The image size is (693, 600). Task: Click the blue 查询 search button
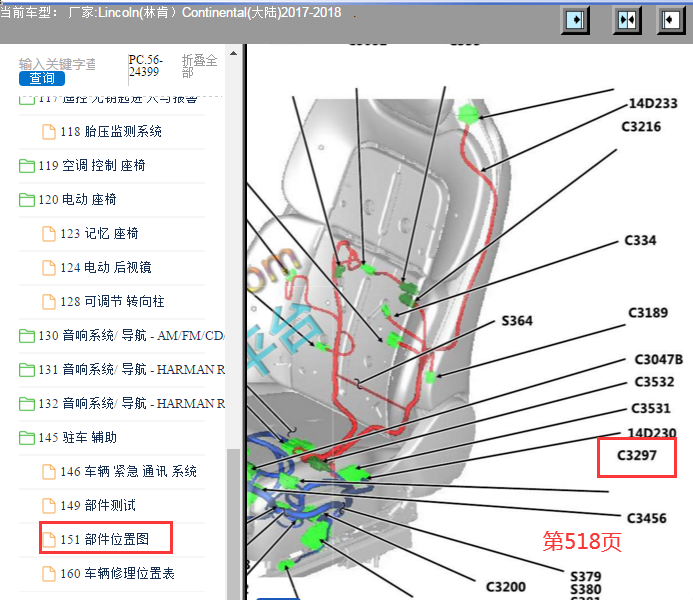[42, 78]
